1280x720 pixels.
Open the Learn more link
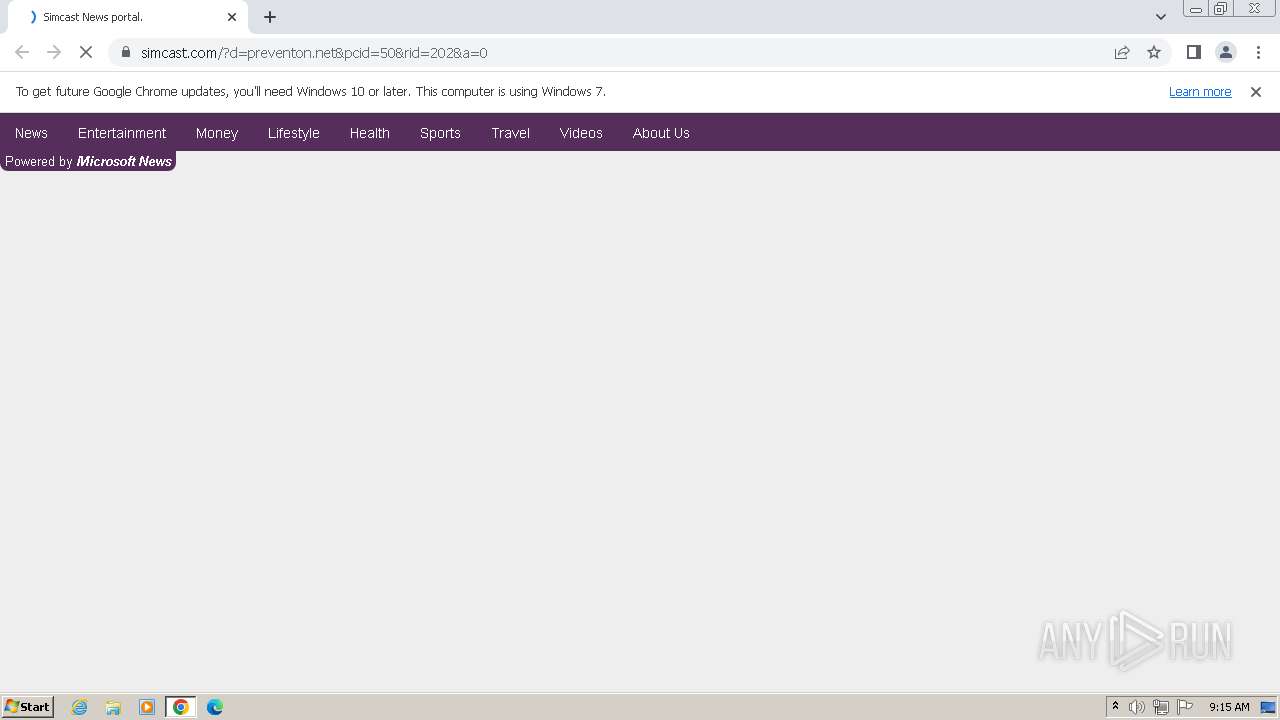tap(1200, 92)
